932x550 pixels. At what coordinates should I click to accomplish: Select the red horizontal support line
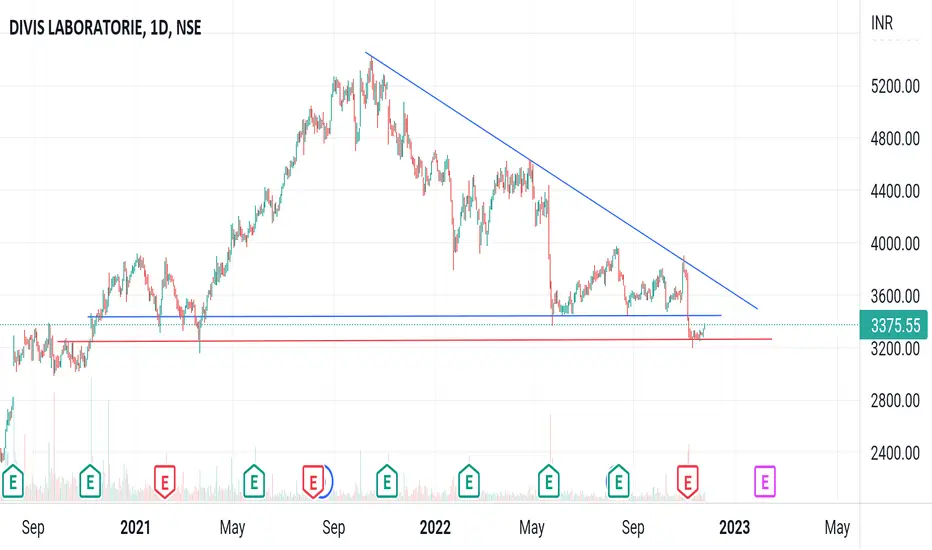tap(416, 340)
